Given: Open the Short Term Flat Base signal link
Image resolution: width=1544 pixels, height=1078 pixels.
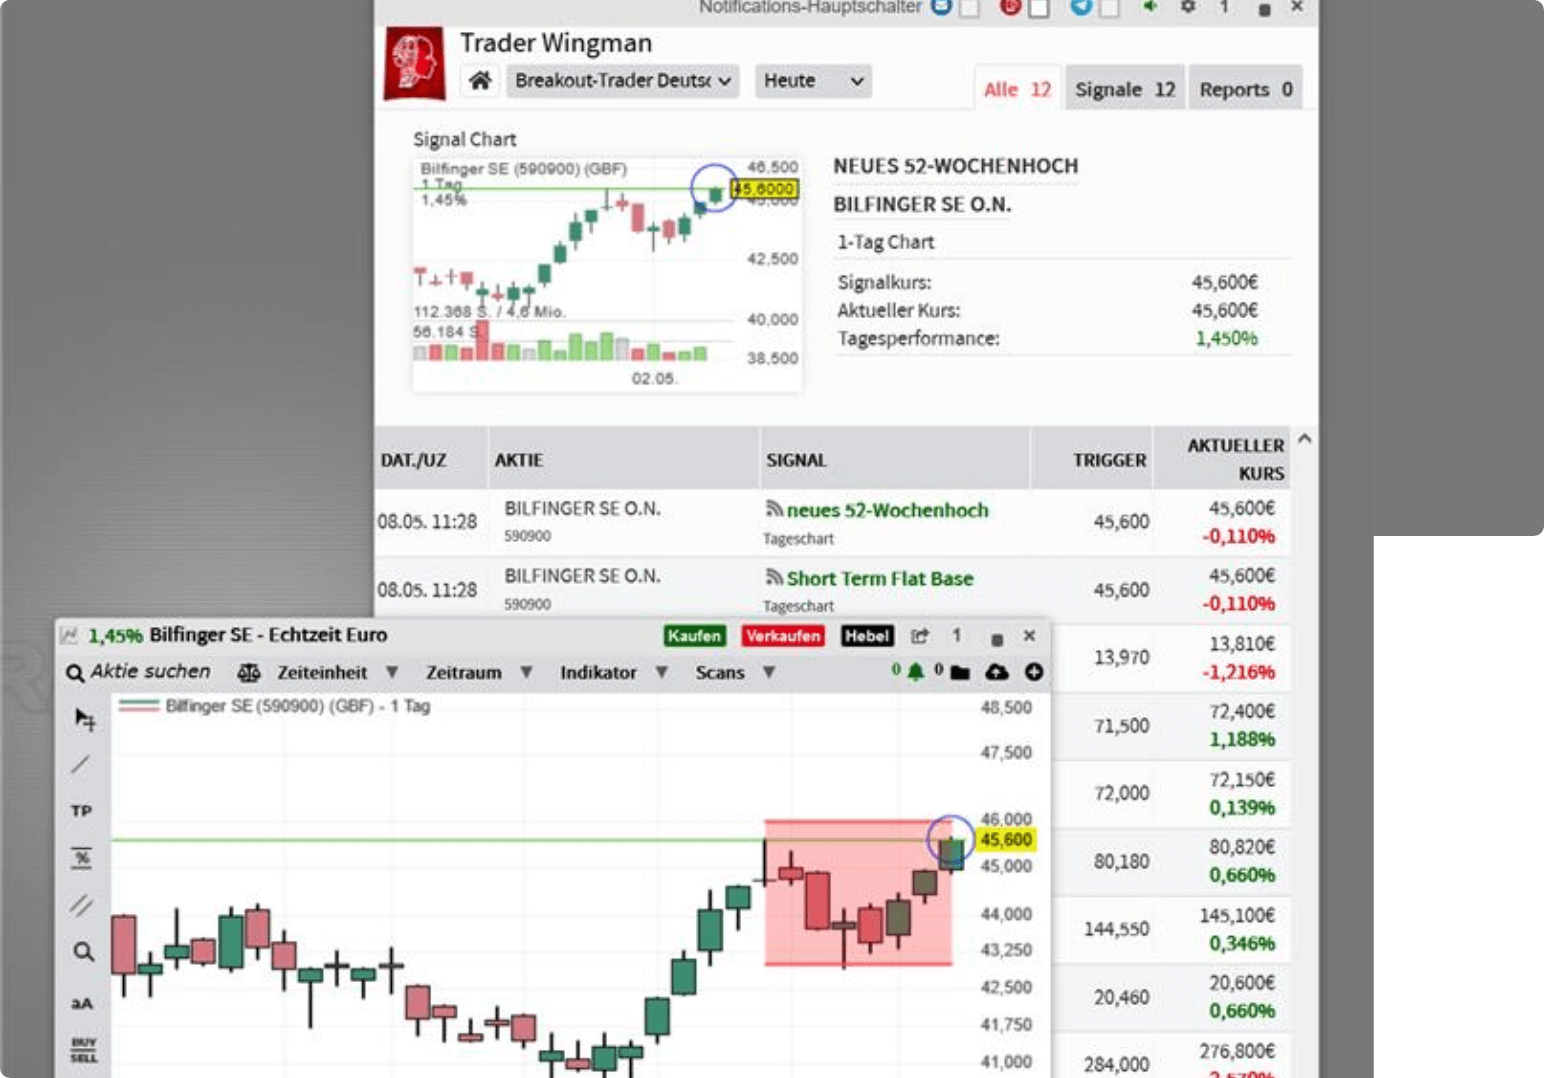Looking at the screenshot, I should pyautogui.click(x=880, y=578).
